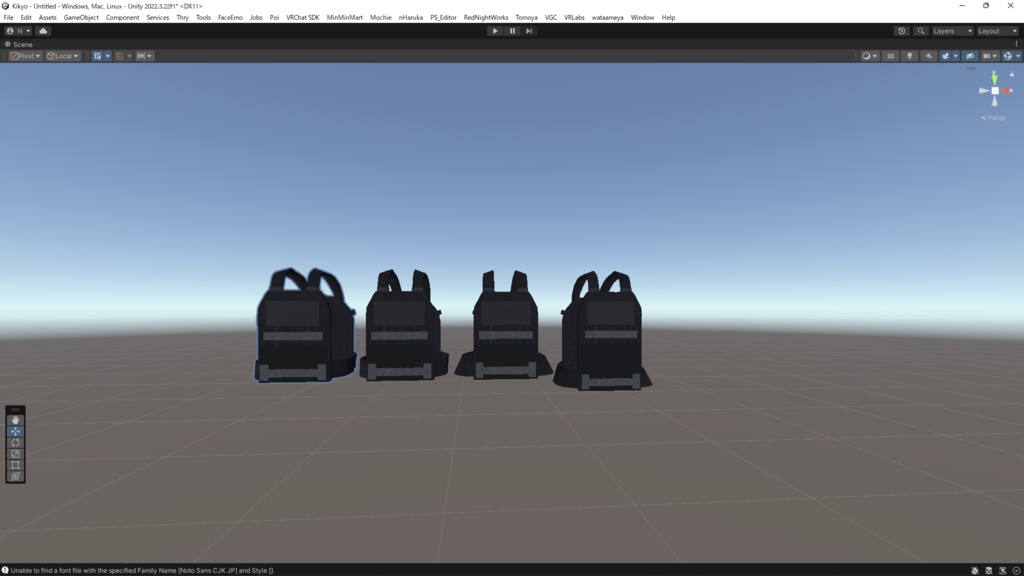Click the search icon near Layers
Viewport: 1024px width, 576px height.
[x=920, y=31]
